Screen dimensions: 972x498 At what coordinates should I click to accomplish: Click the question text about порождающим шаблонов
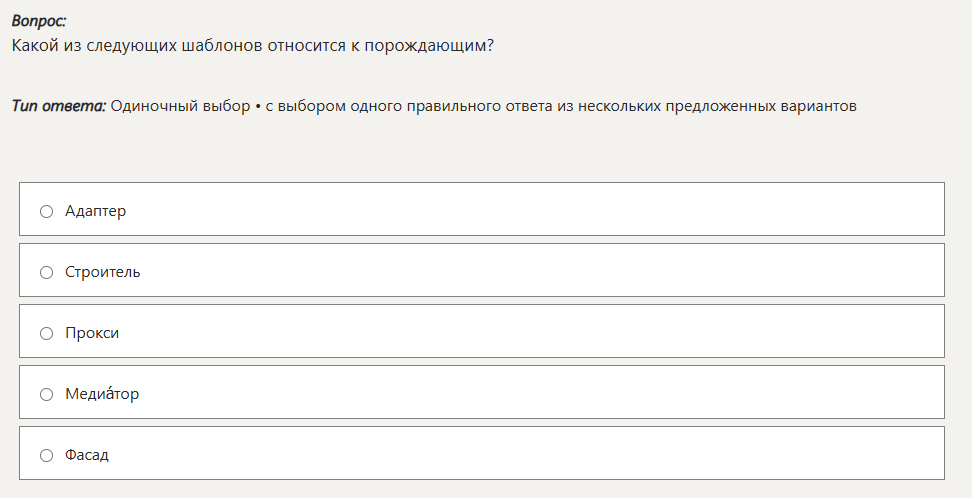click(x=252, y=46)
